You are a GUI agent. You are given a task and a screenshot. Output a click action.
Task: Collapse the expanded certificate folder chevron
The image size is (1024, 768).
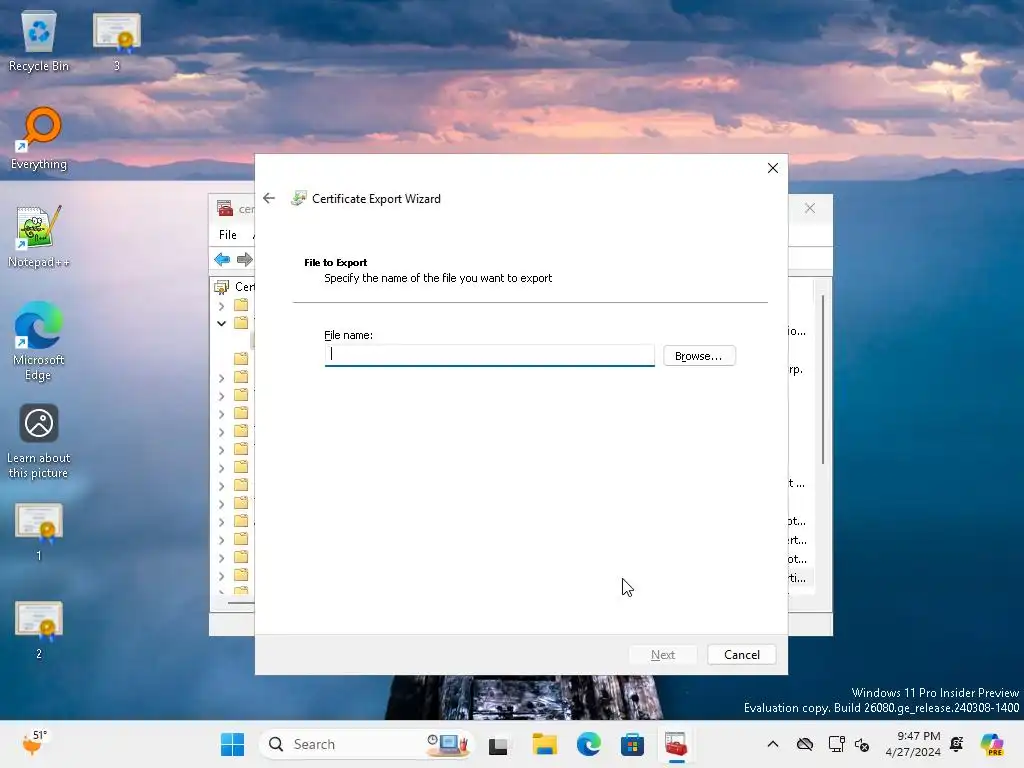pos(221,323)
